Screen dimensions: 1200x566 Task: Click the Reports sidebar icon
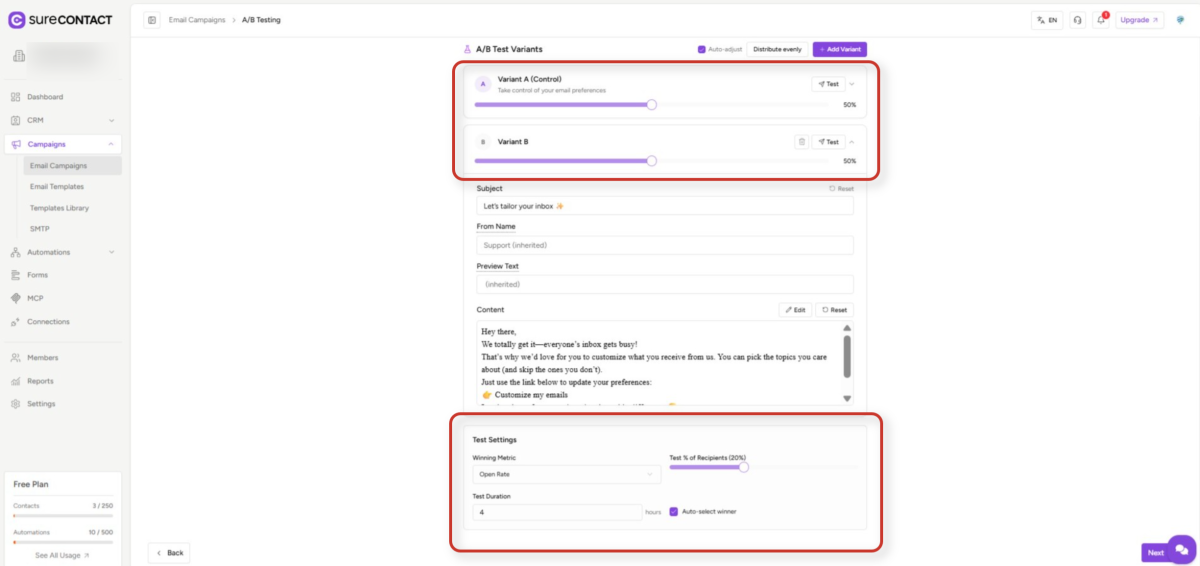tap(16, 381)
